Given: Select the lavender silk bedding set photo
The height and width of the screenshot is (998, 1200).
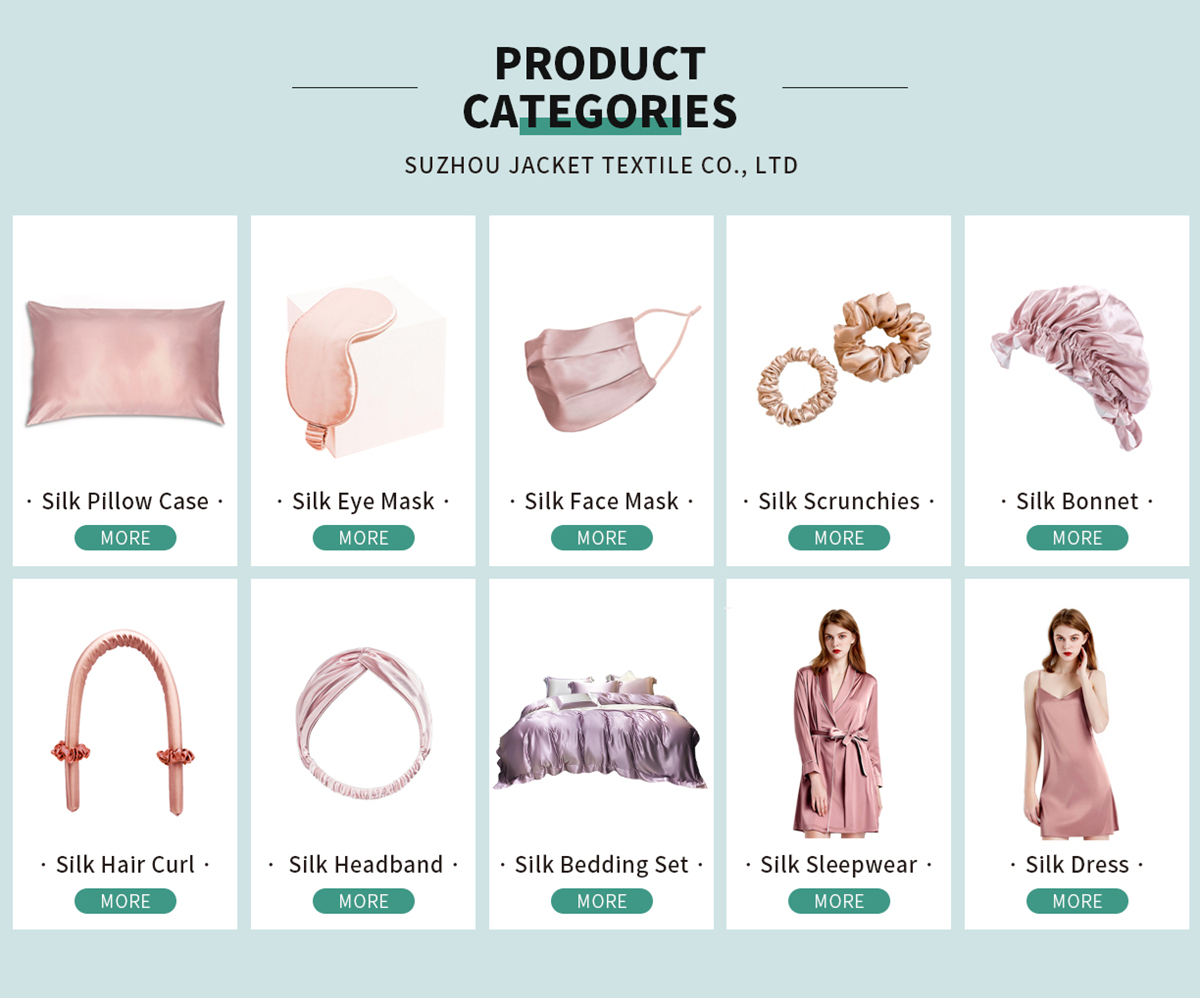Looking at the screenshot, I should (601, 730).
